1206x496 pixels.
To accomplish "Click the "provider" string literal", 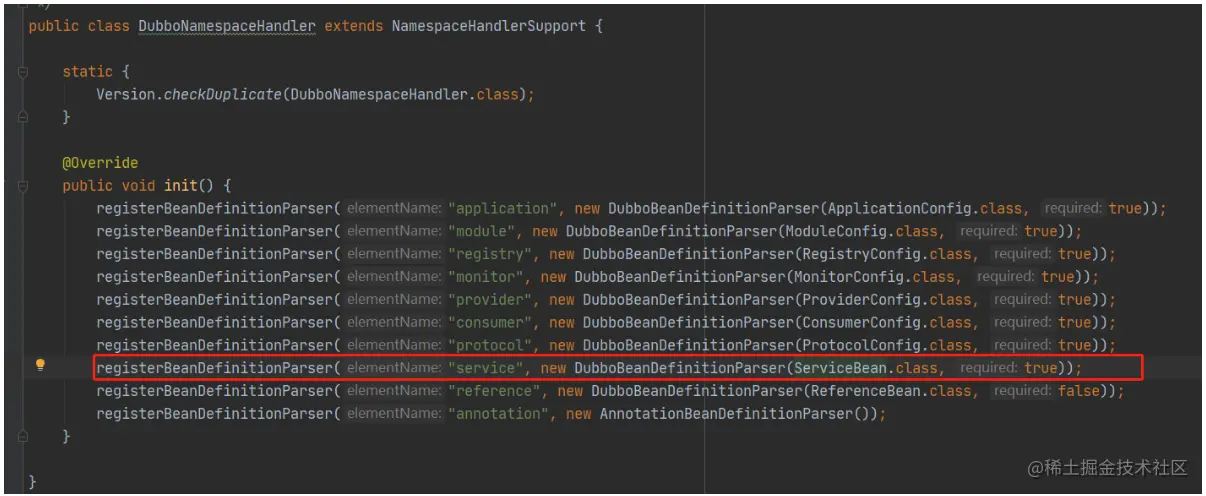I will tap(491, 300).
